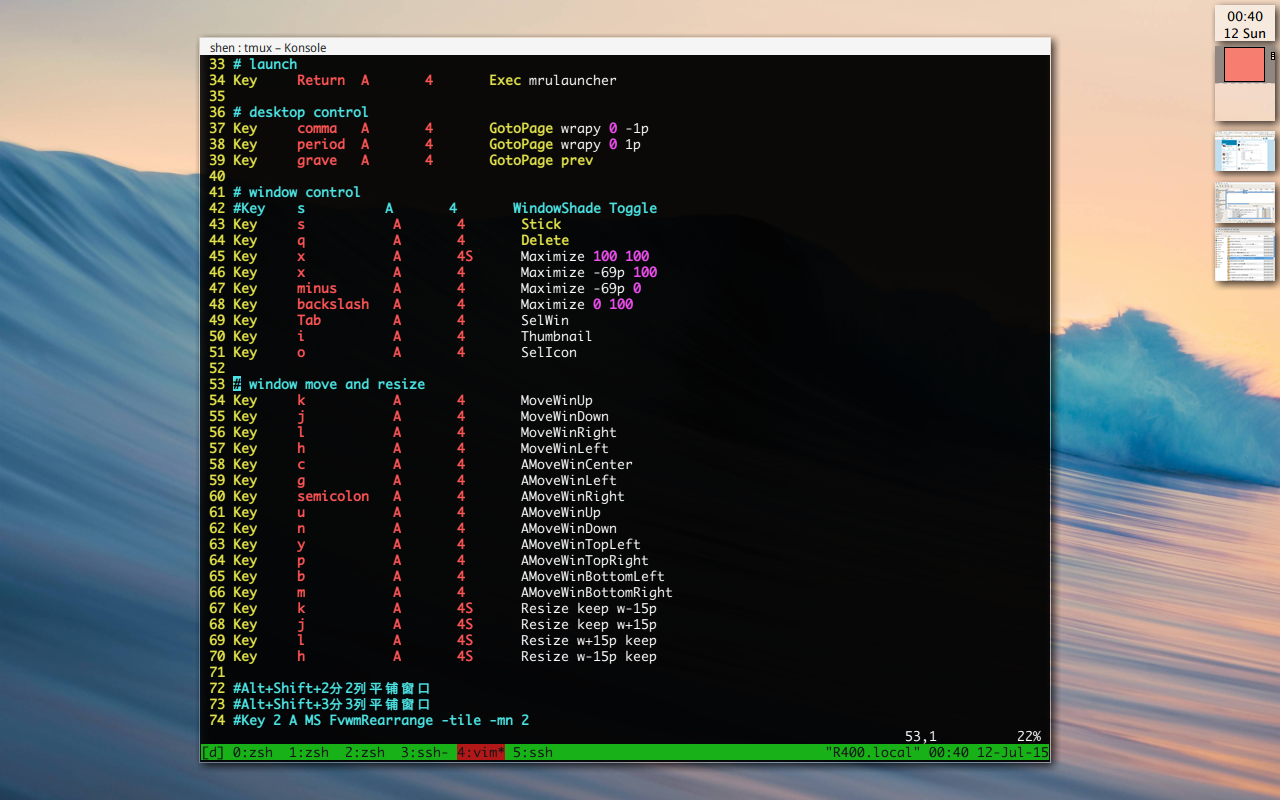Click the desktop clock showing 00:40
1280x800 pixels.
click(x=1245, y=16)
